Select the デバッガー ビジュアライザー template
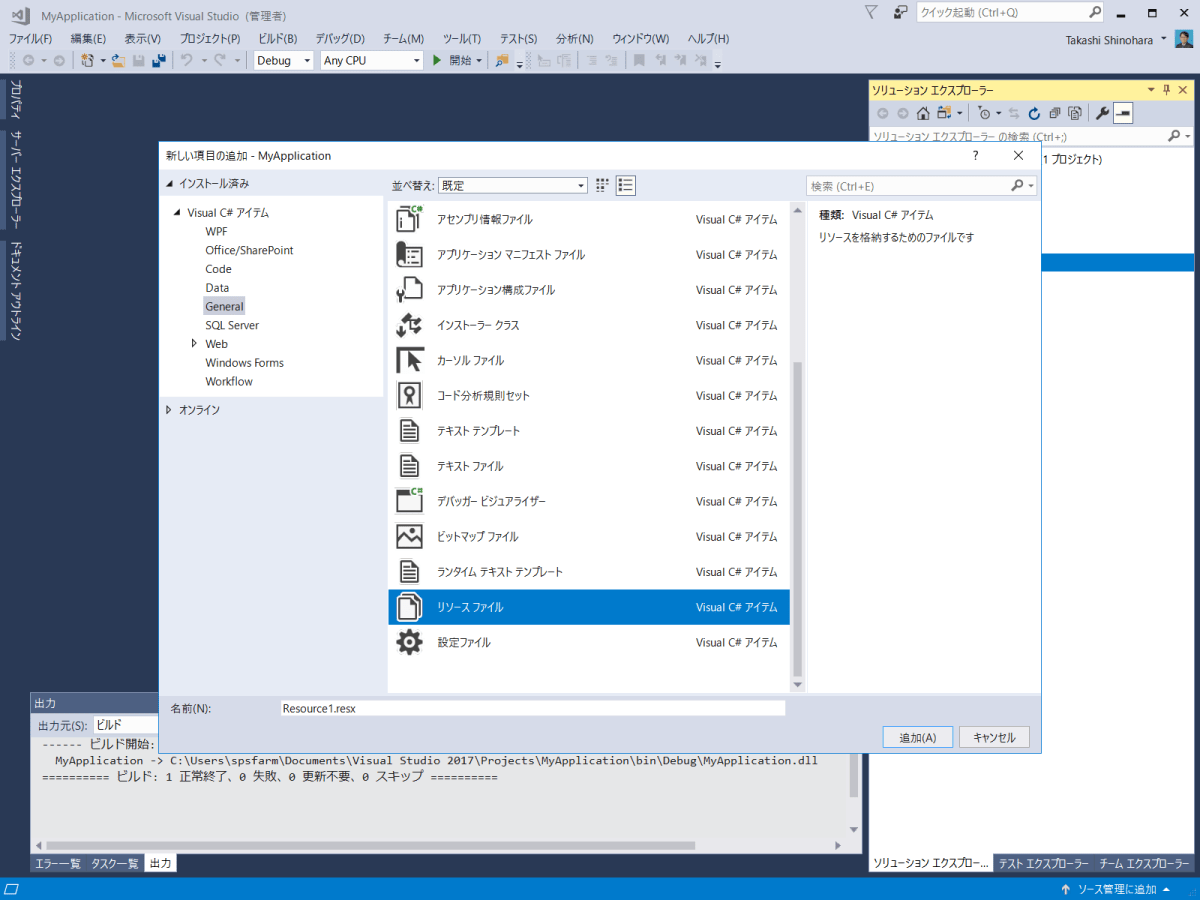The height and width of the screenshot is (900, 1200). pyautogui.click(x=589, y=501)
